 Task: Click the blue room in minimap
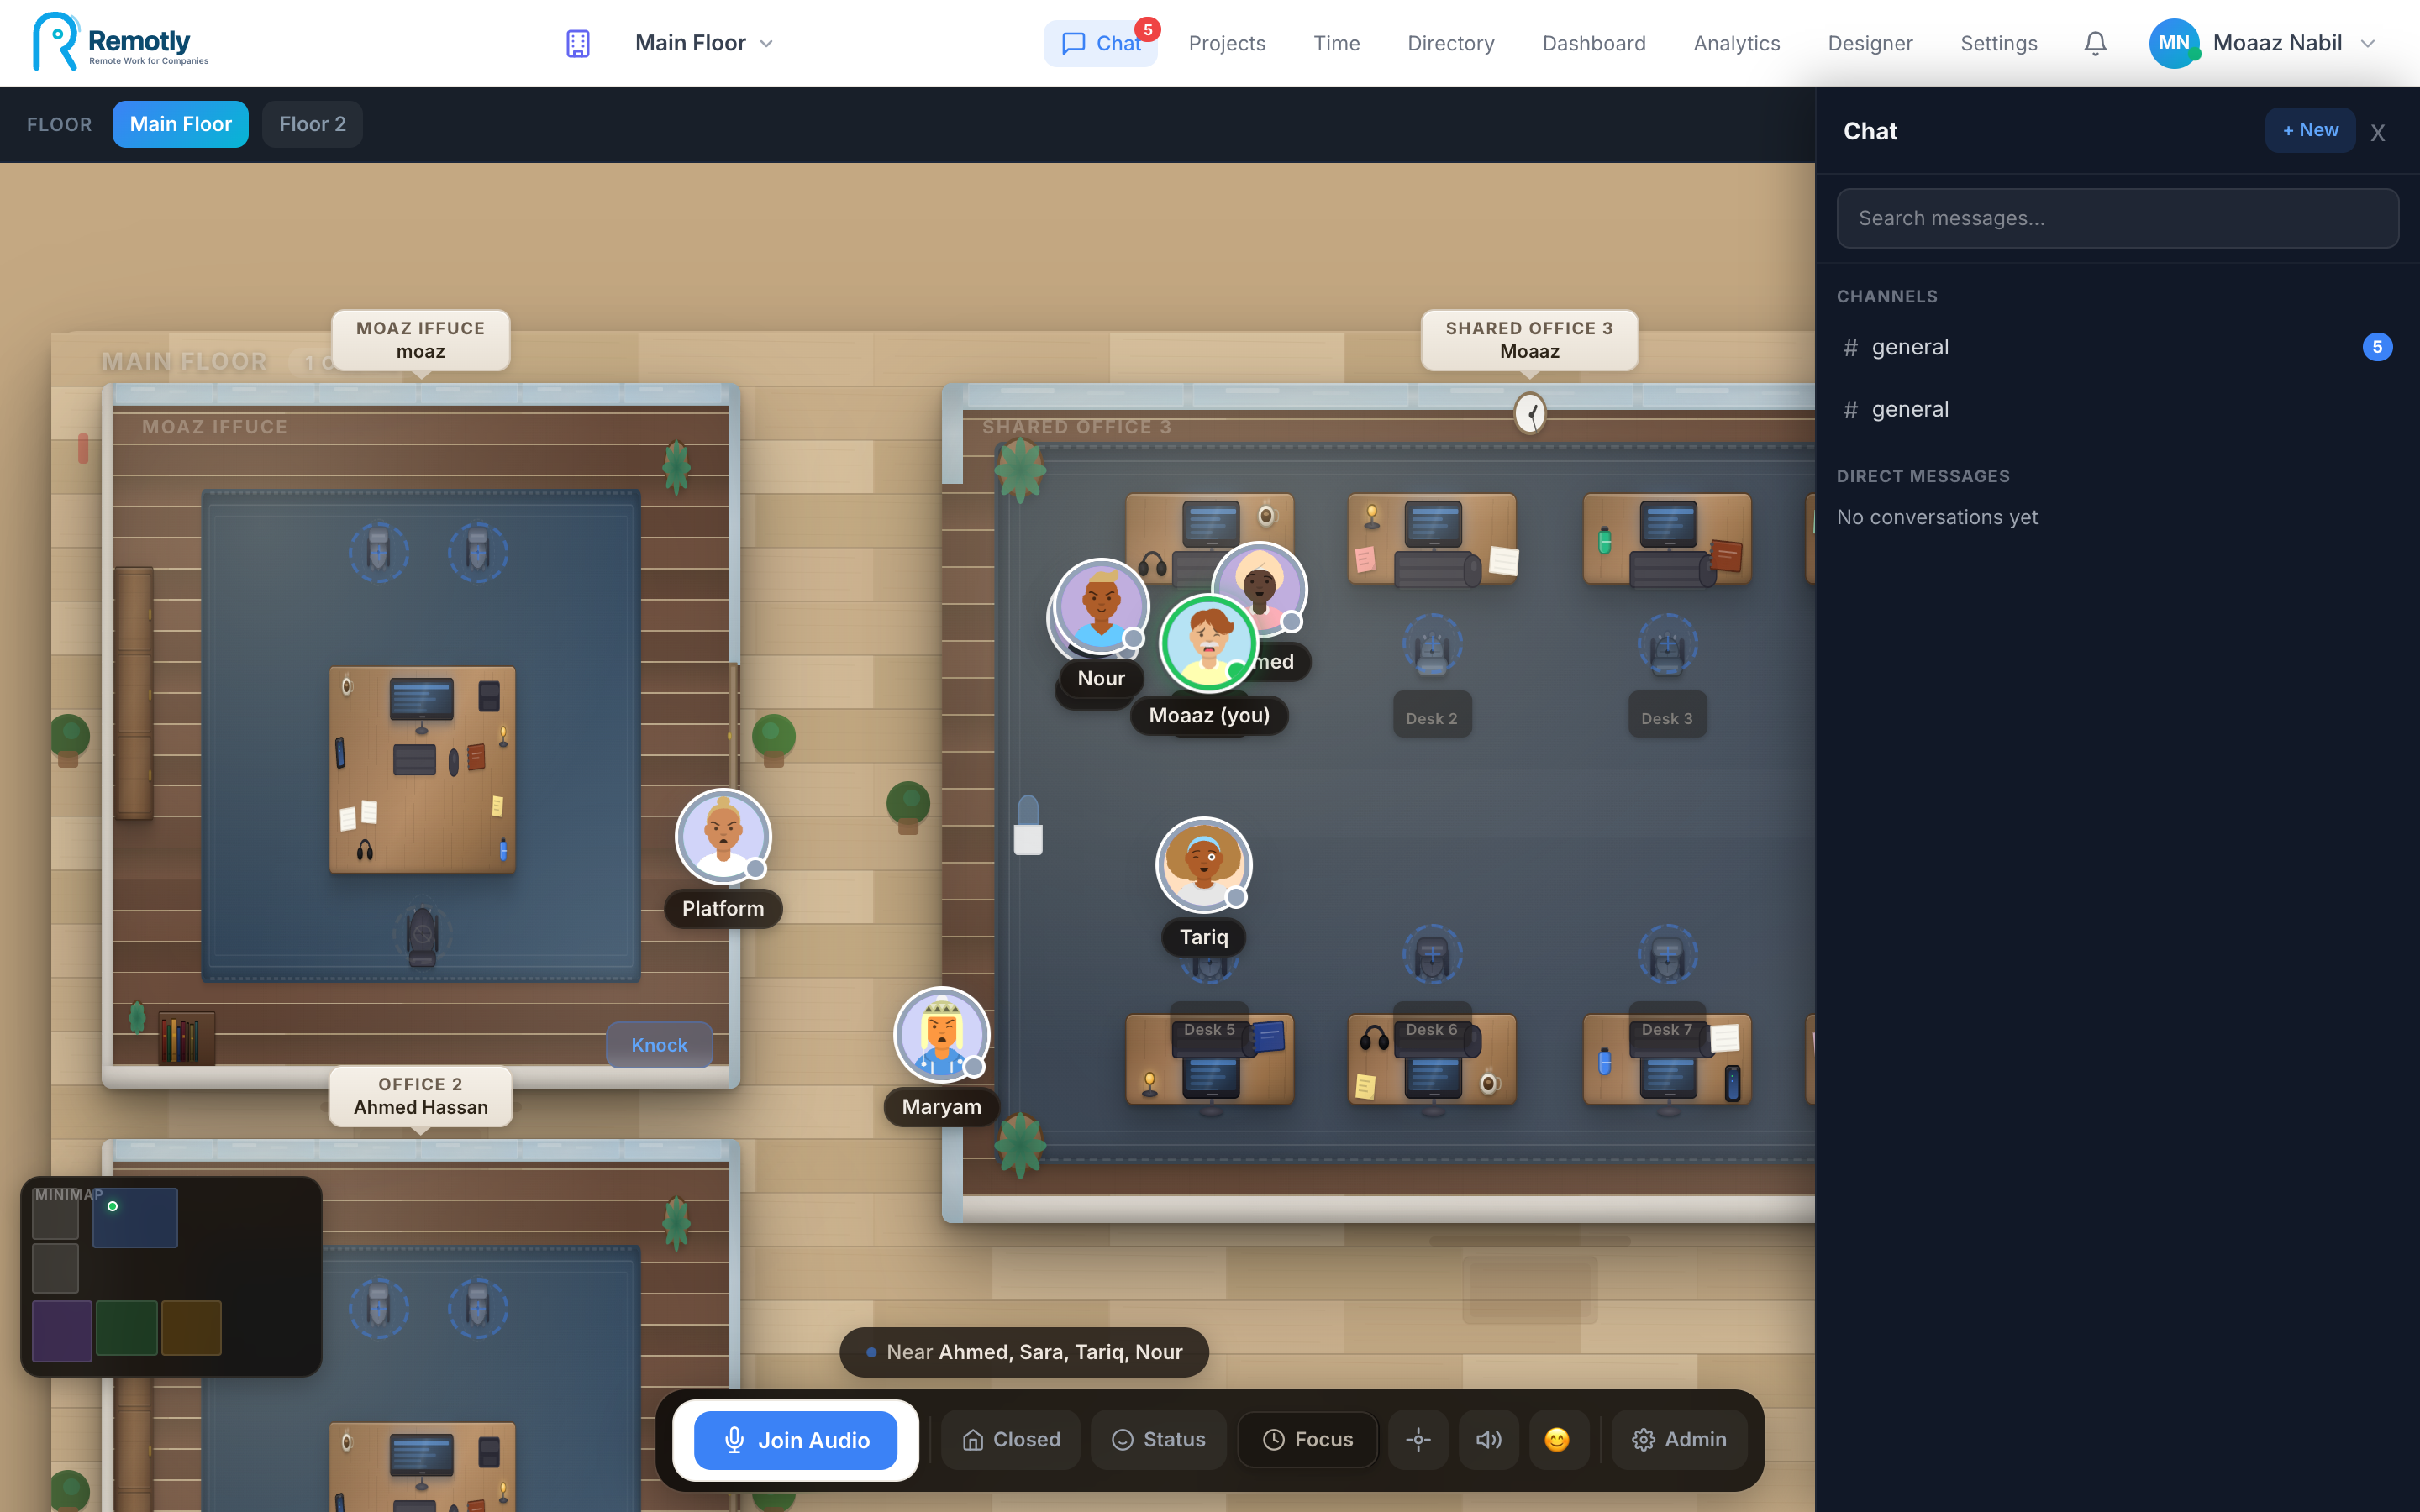coord(135,1217)
